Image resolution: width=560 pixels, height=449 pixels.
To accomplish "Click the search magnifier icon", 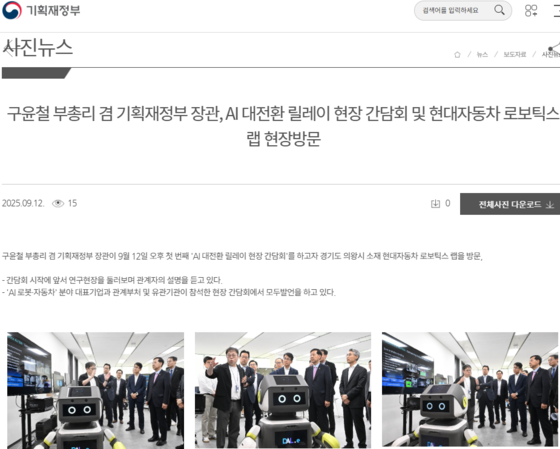I will tap(499, 10).
